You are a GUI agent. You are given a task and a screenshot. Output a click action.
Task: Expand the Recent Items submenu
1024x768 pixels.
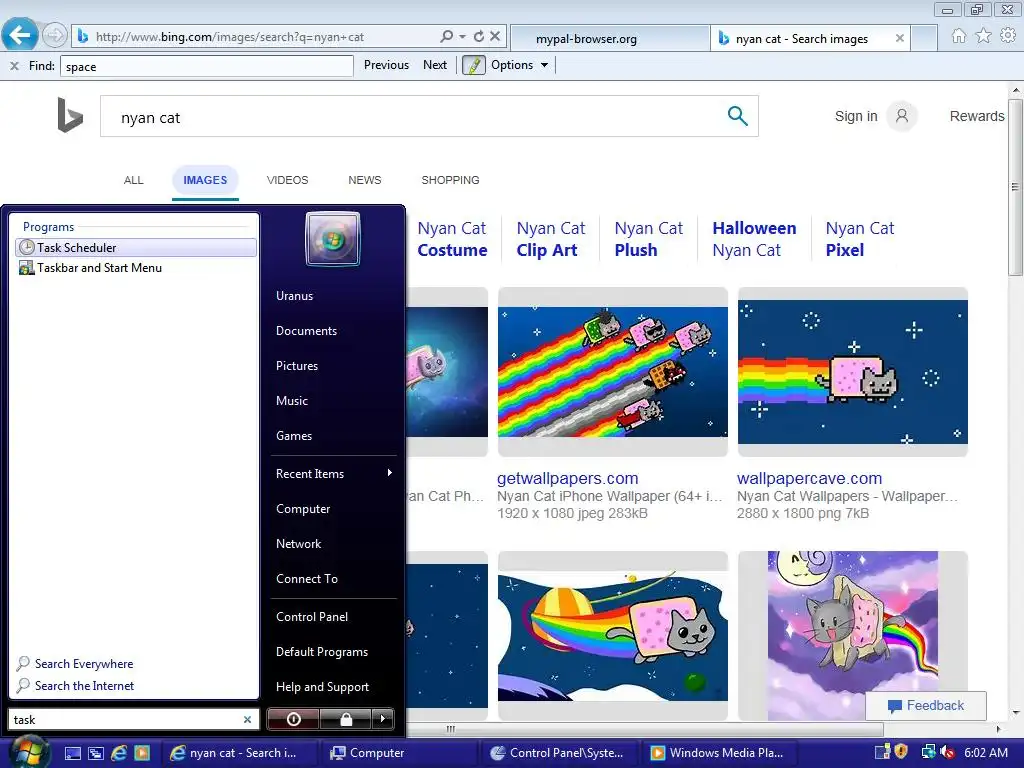click(x=334, y=473)
